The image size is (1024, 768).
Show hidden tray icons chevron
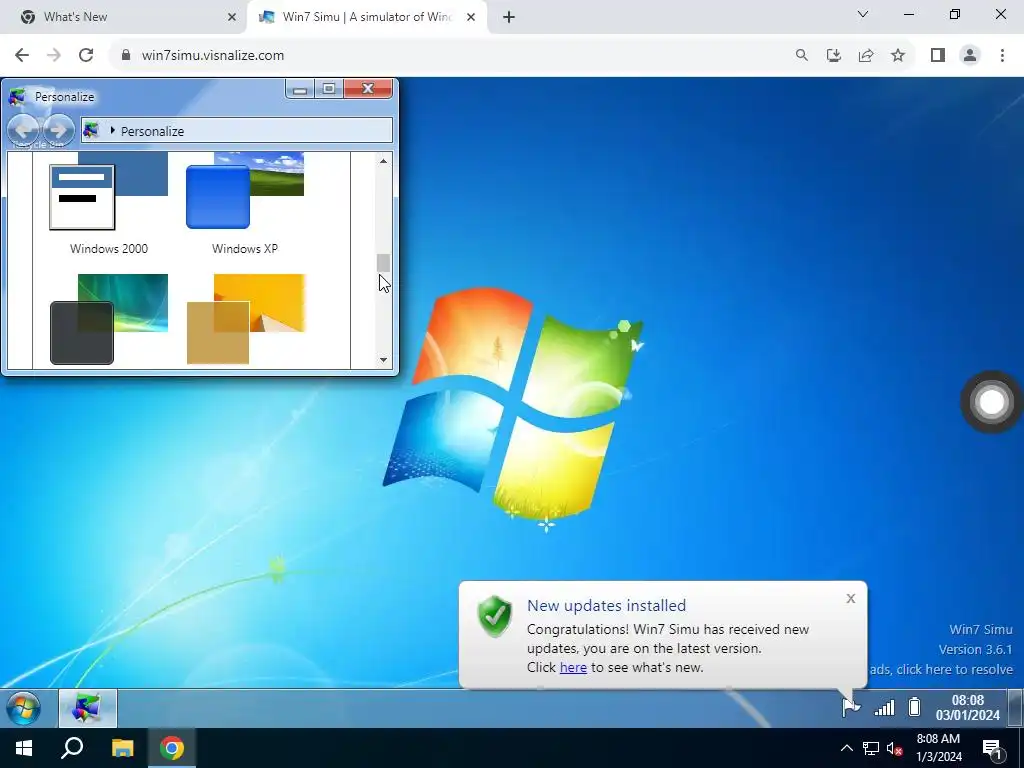click(846, 748)
